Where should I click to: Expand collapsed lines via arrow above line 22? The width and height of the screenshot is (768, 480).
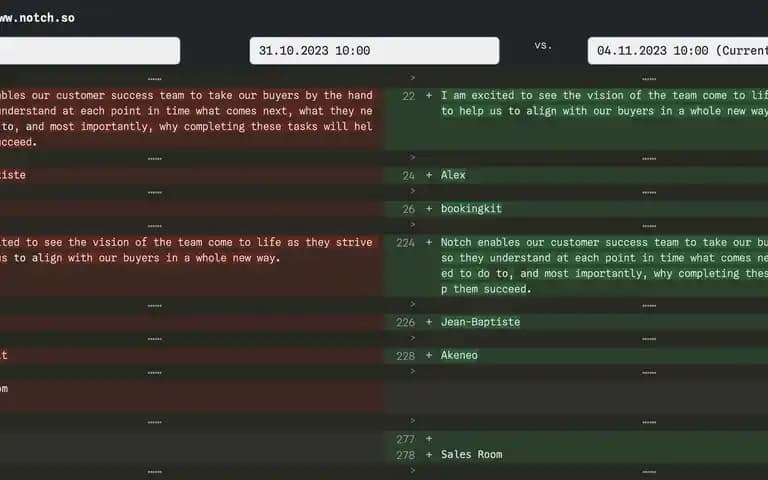point(412,77)
